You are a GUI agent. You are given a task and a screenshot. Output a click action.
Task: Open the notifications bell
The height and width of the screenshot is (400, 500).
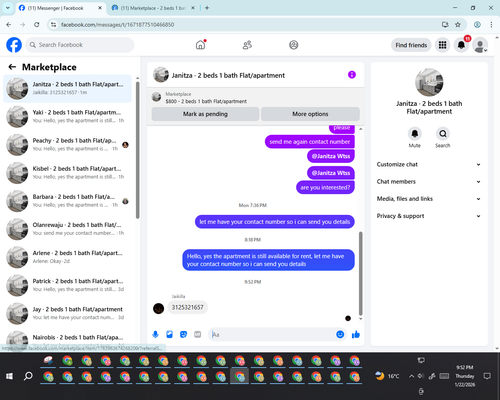point(461,45)
